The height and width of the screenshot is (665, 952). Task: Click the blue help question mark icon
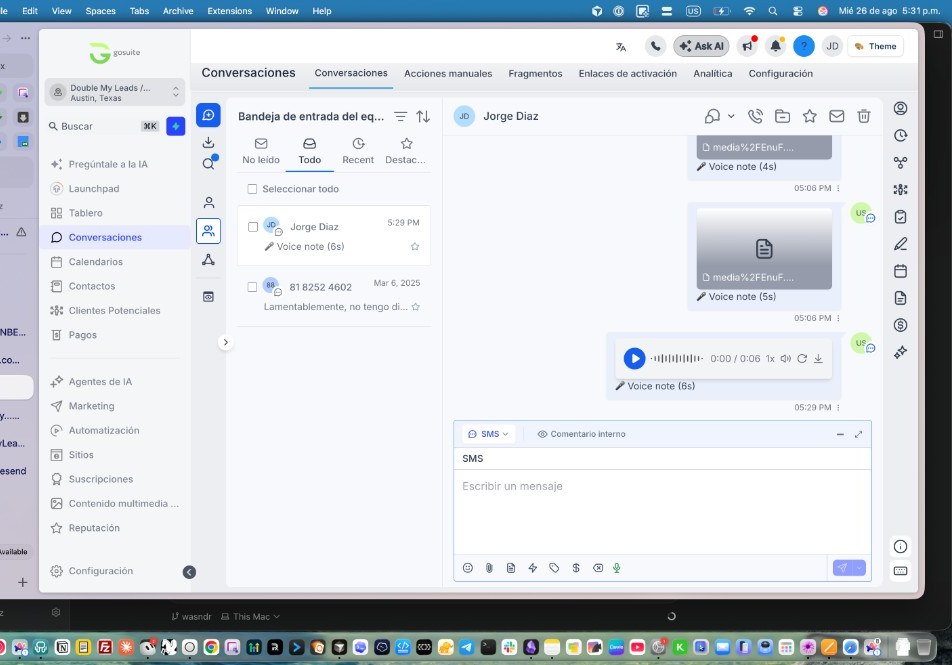[x=804, y=46]
